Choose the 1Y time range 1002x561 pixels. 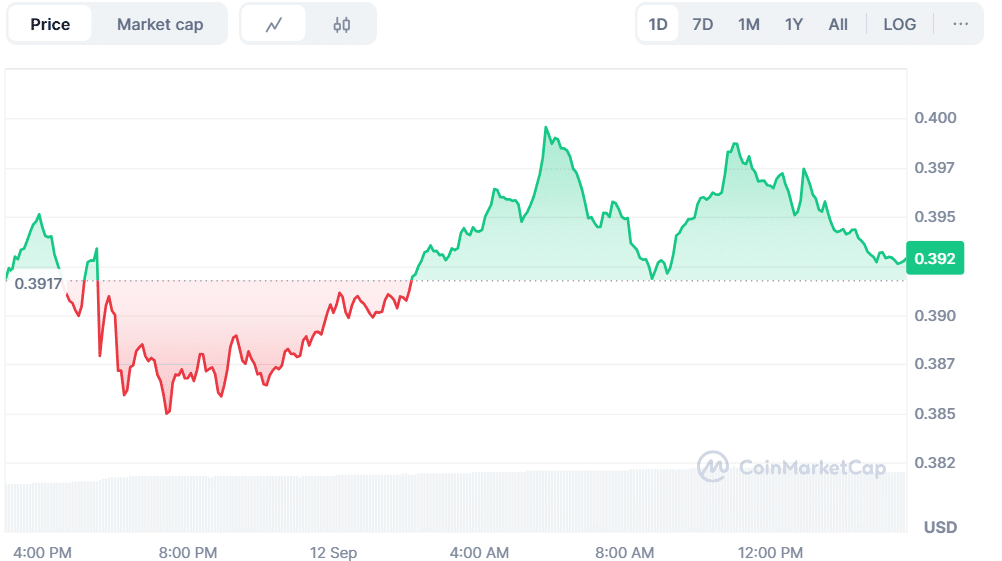coord(793,24)
